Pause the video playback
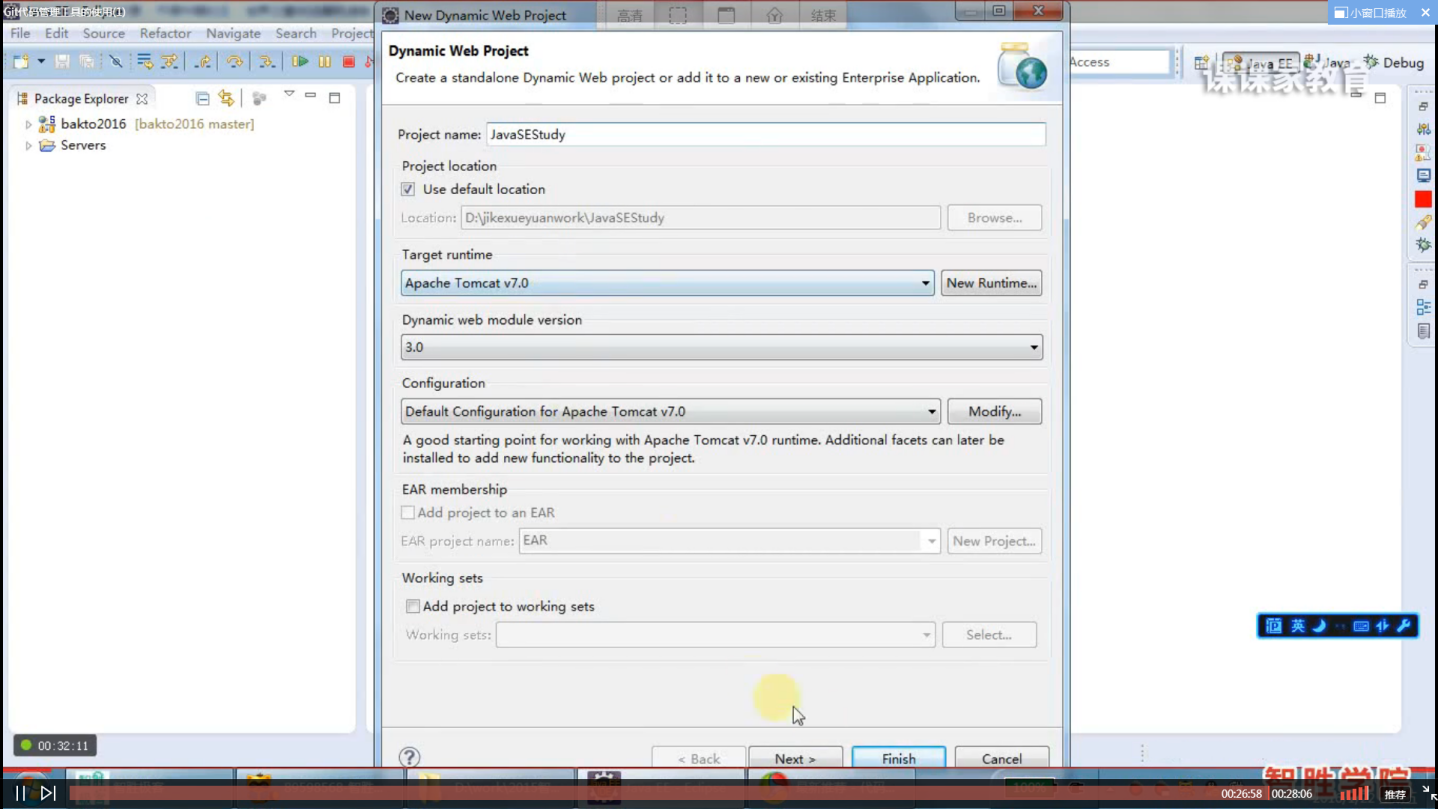Image resolution: width=1439 pixels, height=809 pixels. tap(20, 793)
